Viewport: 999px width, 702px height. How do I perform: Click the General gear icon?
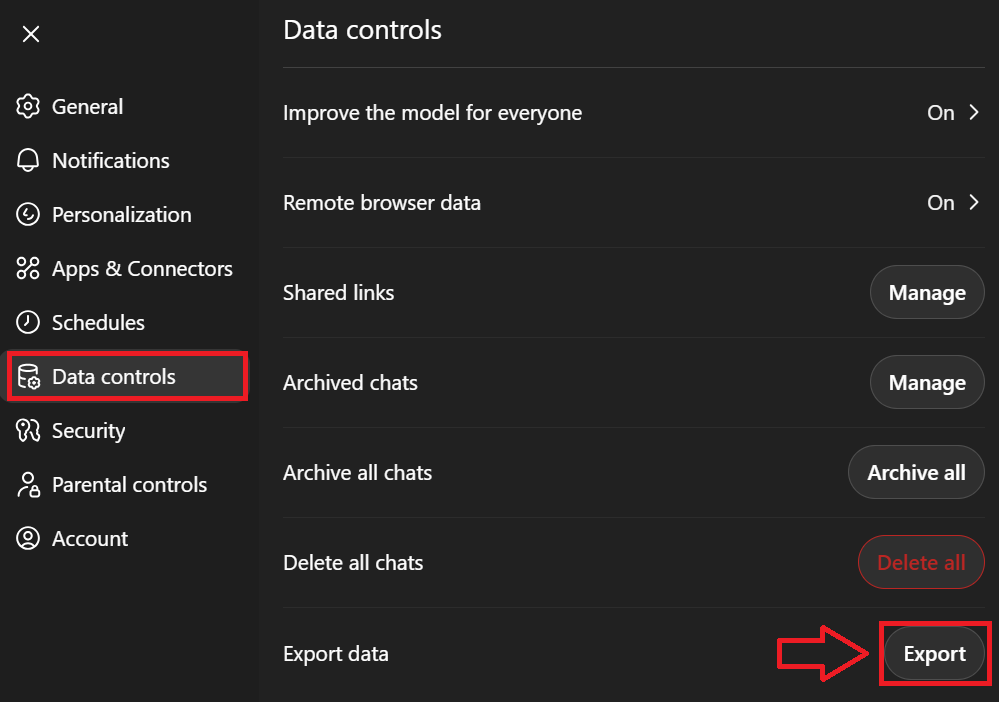click(x=29, y=106)
